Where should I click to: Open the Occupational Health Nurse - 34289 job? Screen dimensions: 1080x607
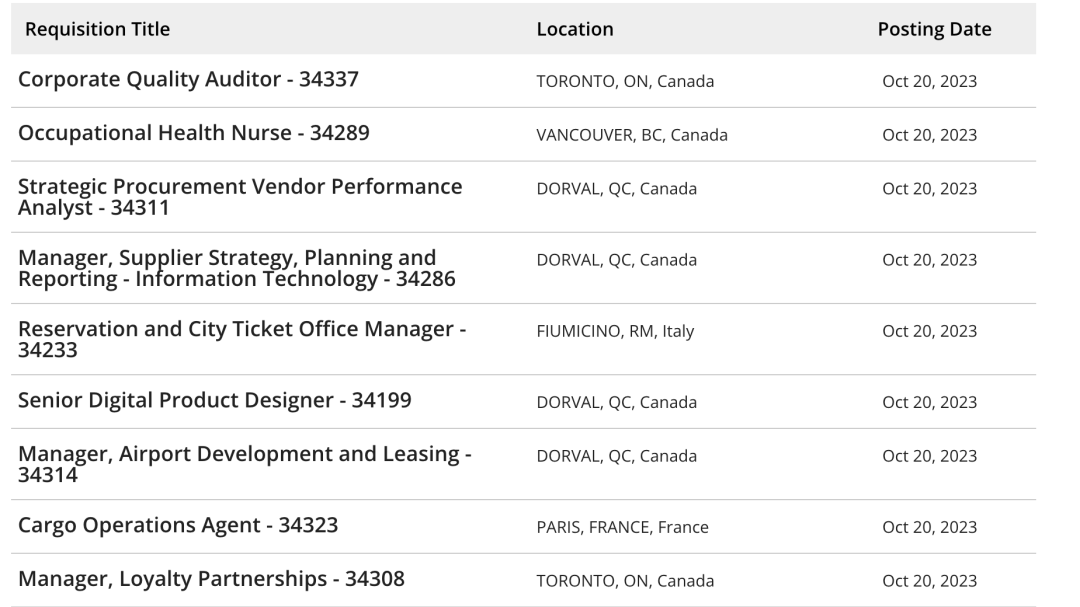194,133
